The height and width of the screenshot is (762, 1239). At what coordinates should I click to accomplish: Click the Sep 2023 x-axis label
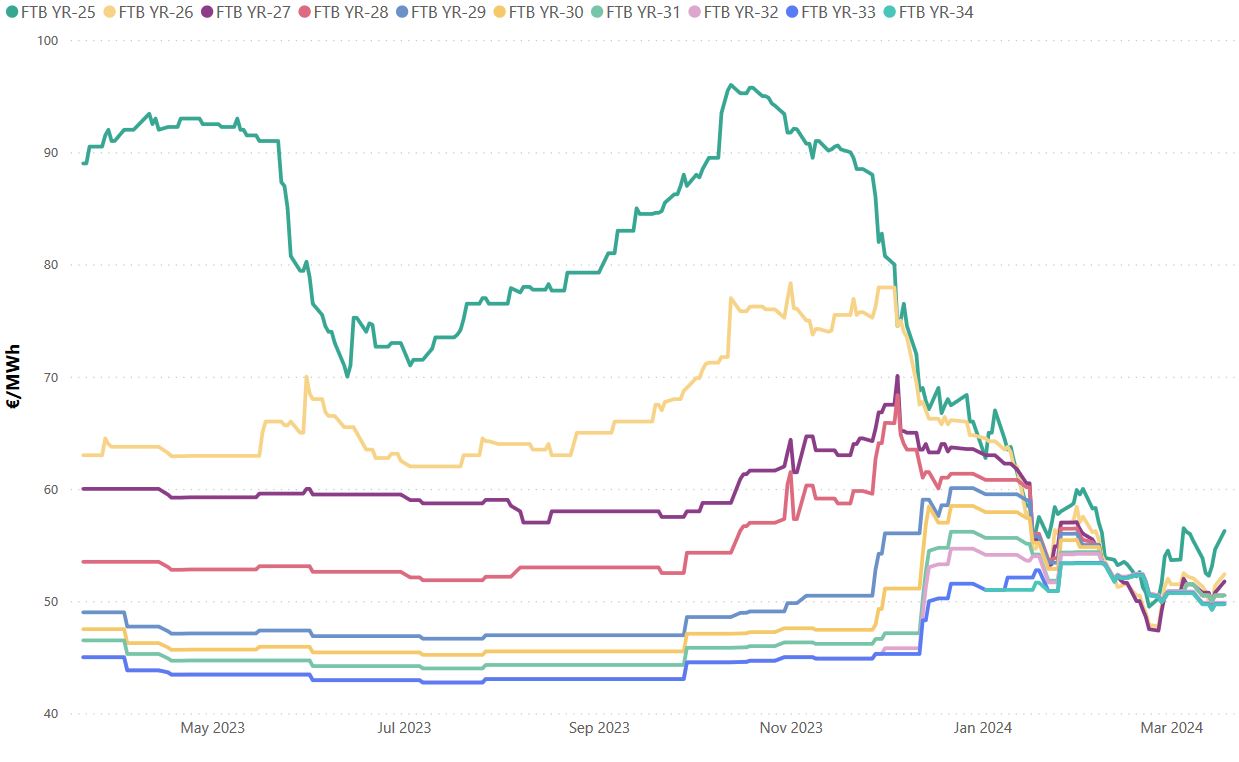coord(599,728)
